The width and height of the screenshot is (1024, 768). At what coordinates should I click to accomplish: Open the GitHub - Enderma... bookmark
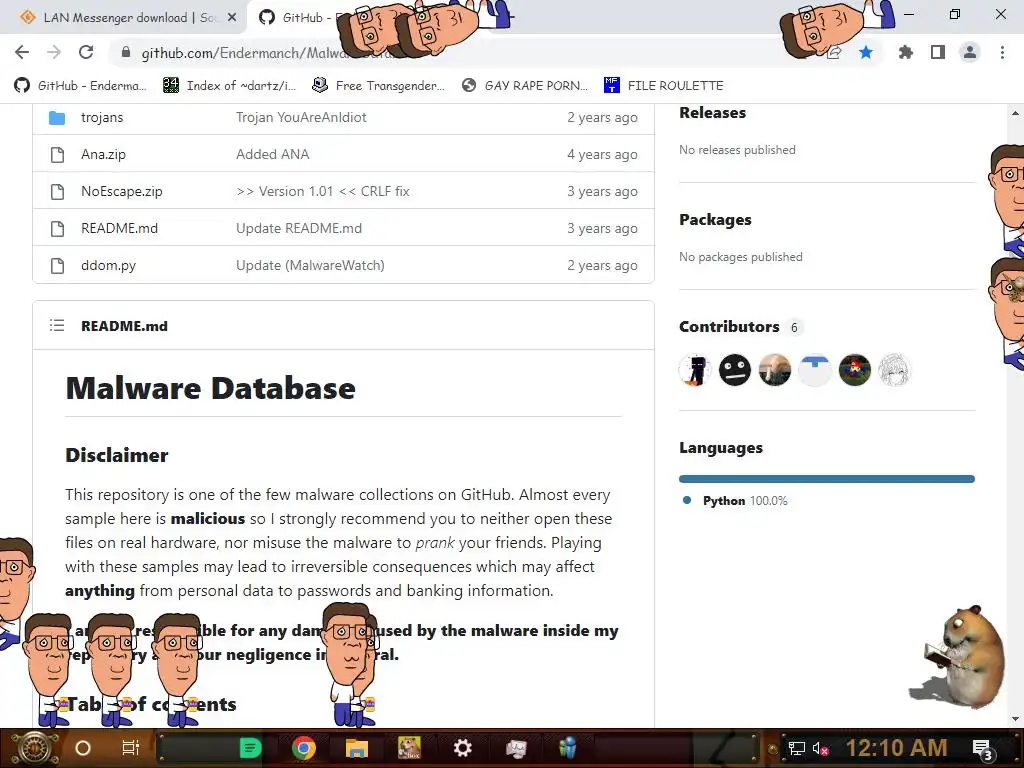[80, 86]
